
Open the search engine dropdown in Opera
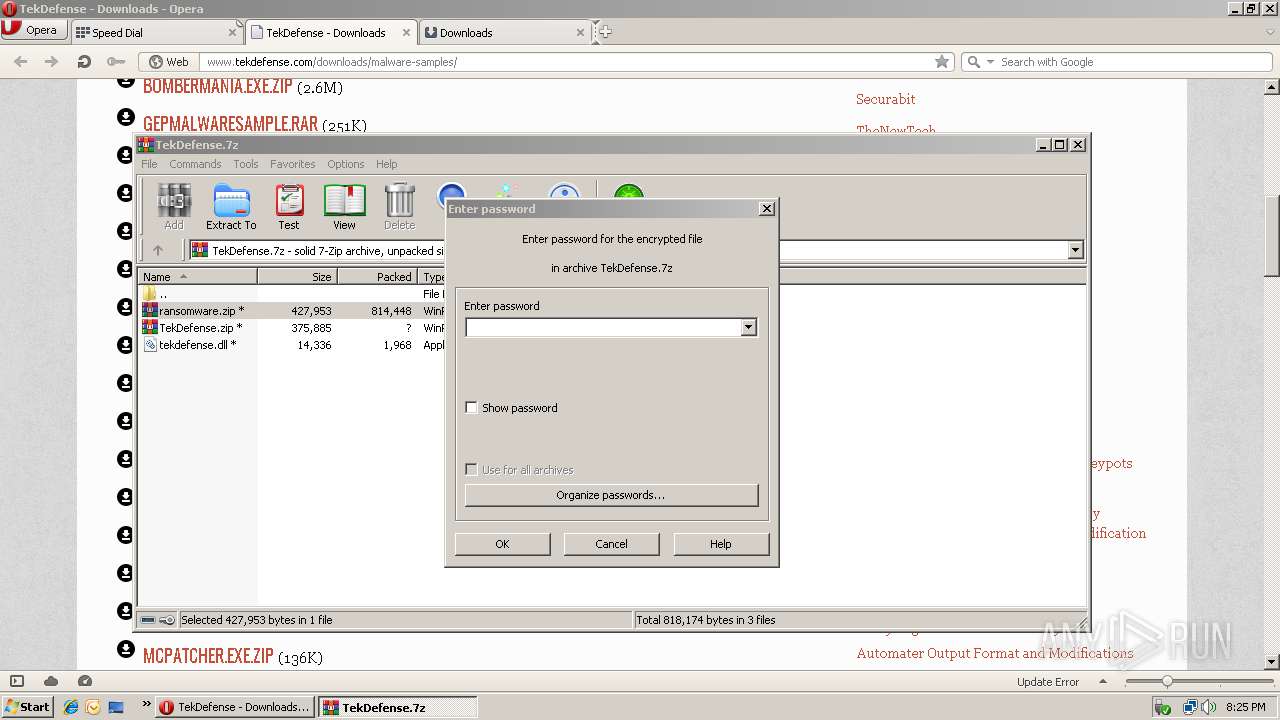click(990, 62)
